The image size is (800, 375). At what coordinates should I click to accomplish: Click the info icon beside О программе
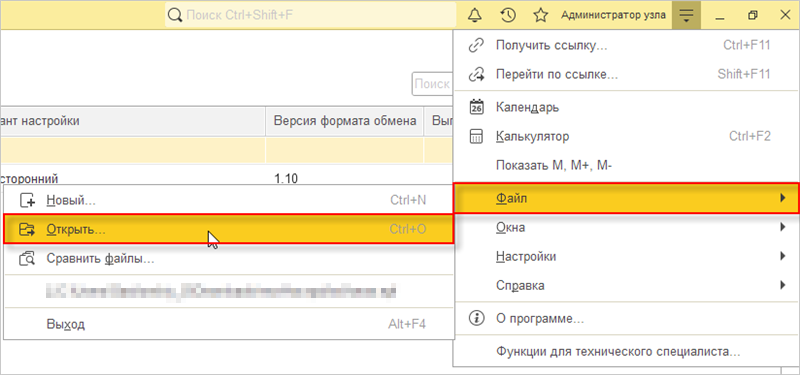(x=476, y=319)
